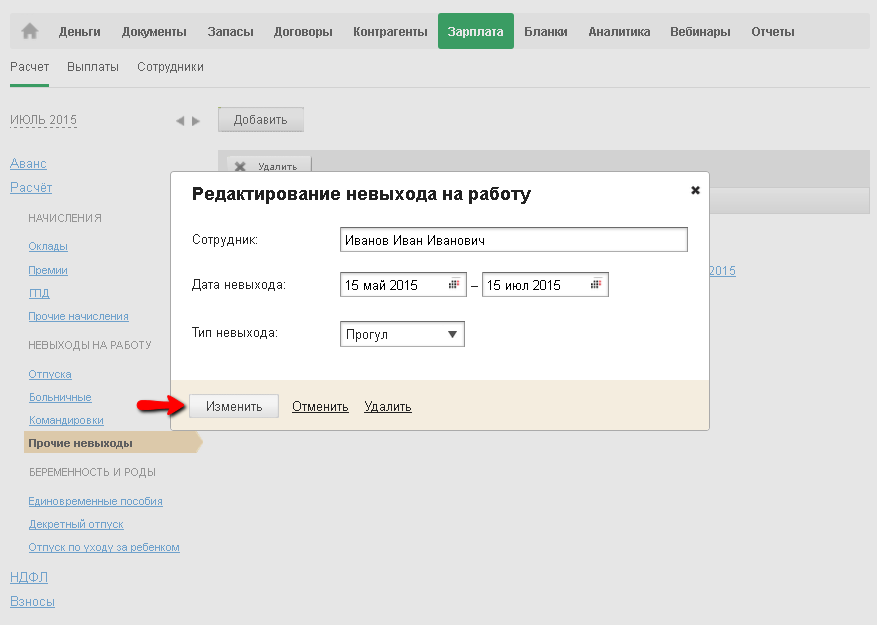Open Декретный отпуск in sidebar
Viewport: 877px width, 625px height.
(x=76, y=524)
